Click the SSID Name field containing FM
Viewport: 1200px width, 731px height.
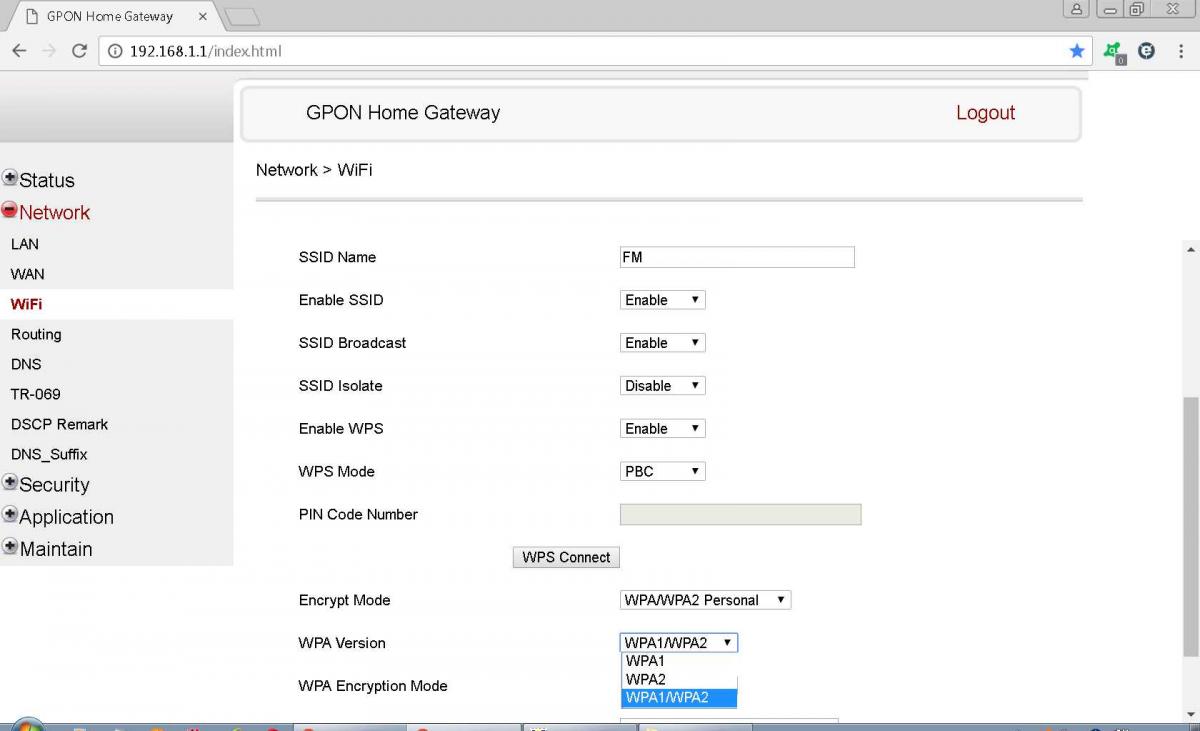[737, 257]
